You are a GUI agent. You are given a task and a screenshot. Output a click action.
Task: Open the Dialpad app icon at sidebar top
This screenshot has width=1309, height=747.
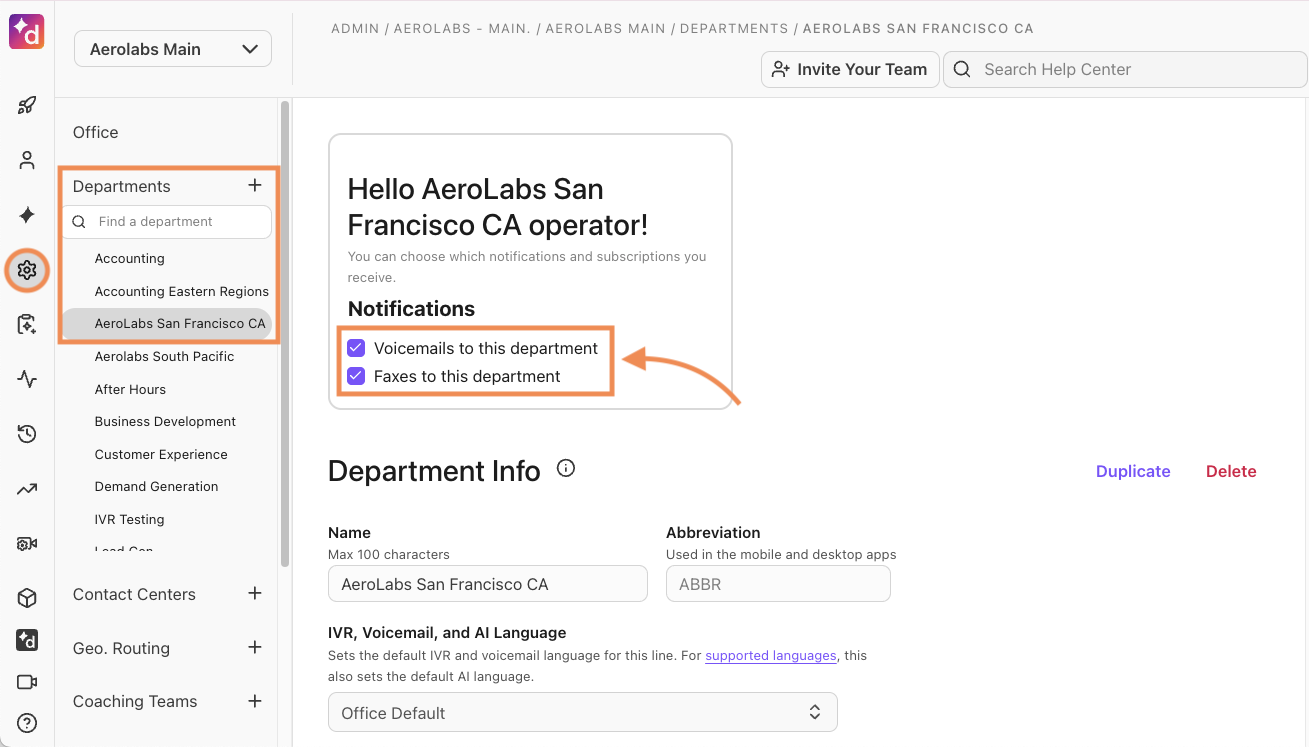26,31
